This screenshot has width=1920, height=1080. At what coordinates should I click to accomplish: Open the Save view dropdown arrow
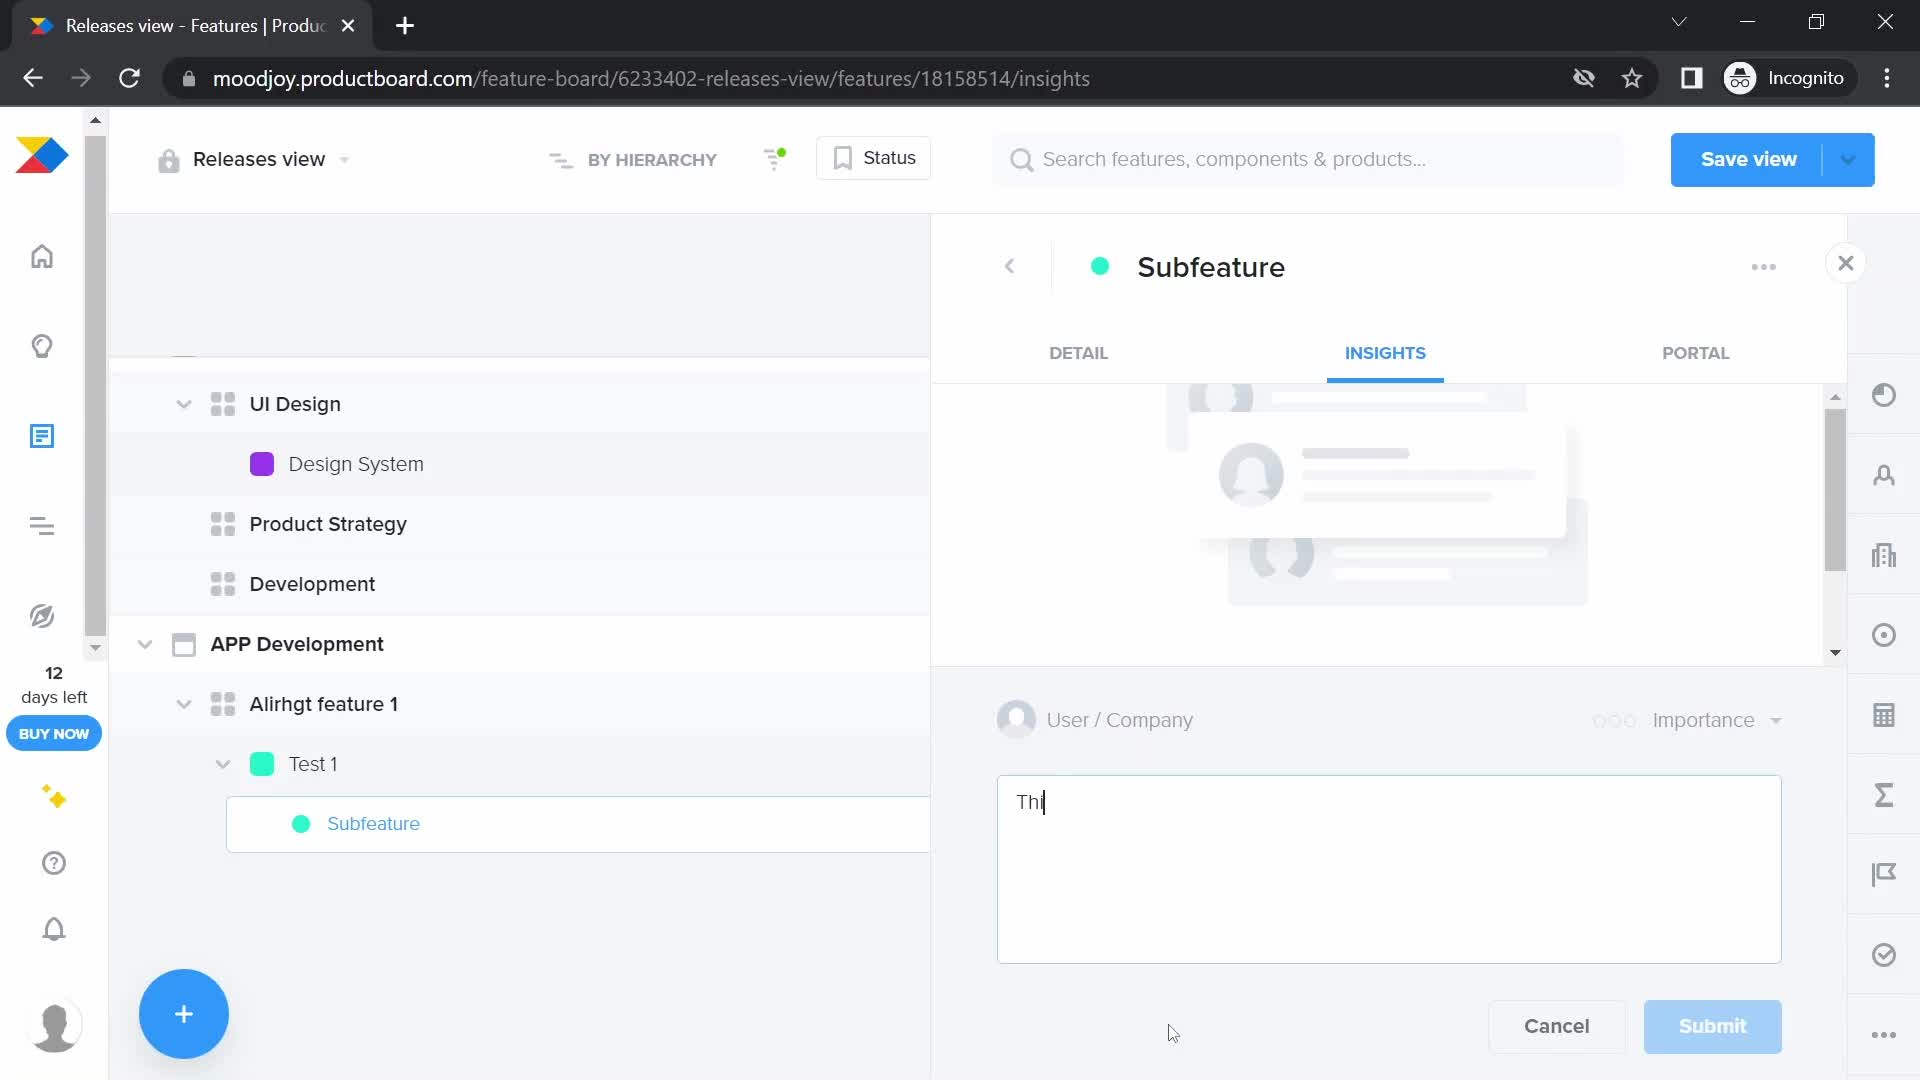pos(1848,160)
